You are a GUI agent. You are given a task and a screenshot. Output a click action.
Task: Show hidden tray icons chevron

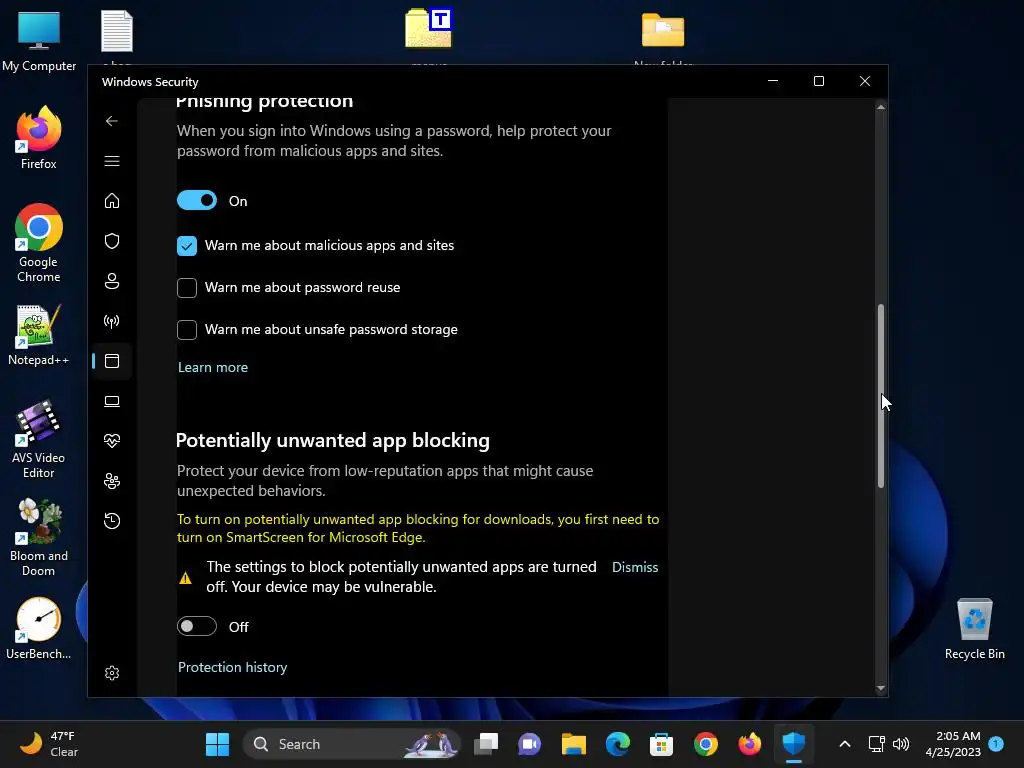point(844,744)
